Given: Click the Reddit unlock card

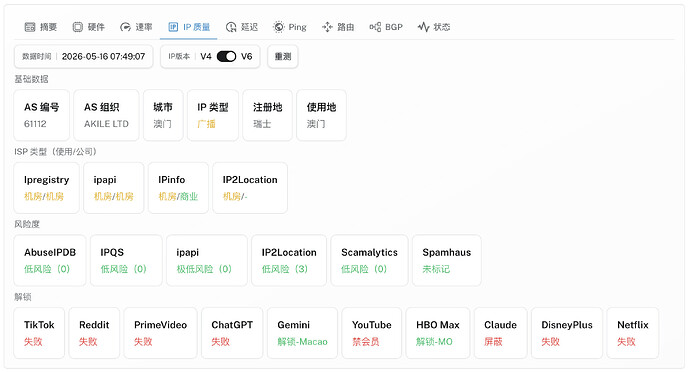Looking at the screenshot, I should click(94, 333).
